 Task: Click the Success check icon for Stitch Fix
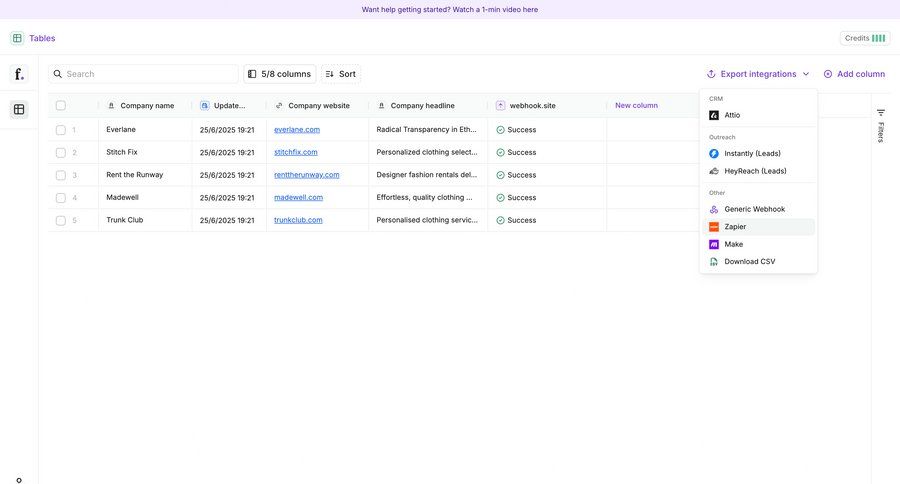(501, 152)
